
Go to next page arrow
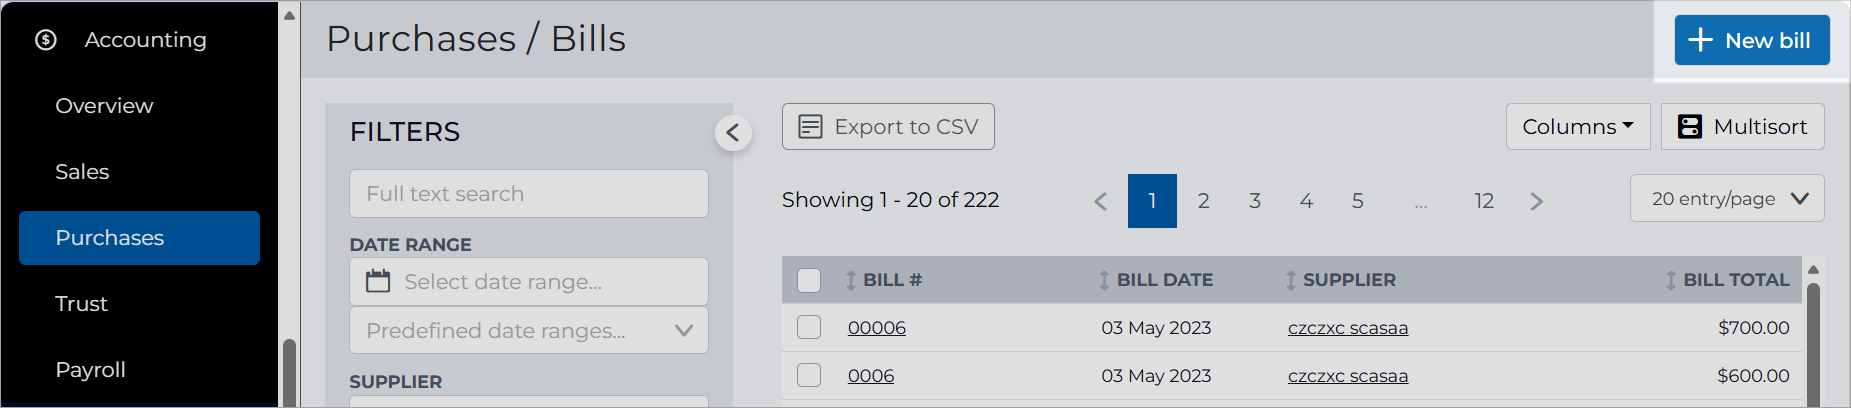[1536, 201]
